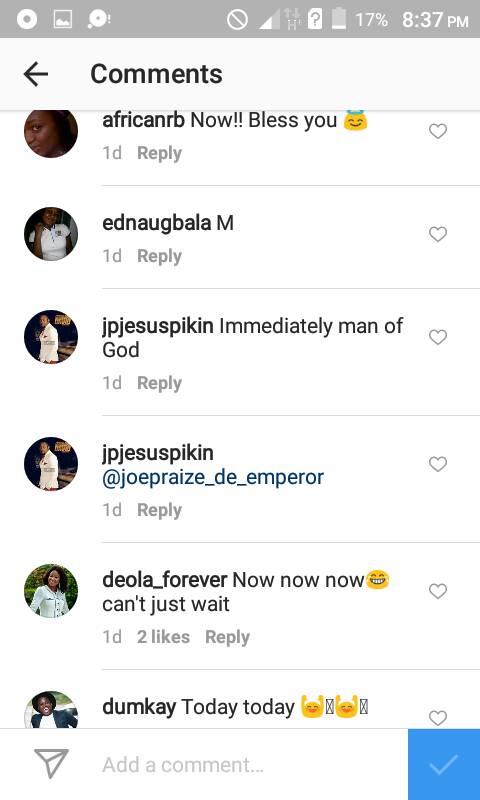
Task: Tap the paper plane send icon
Action: tap(51, 764)
